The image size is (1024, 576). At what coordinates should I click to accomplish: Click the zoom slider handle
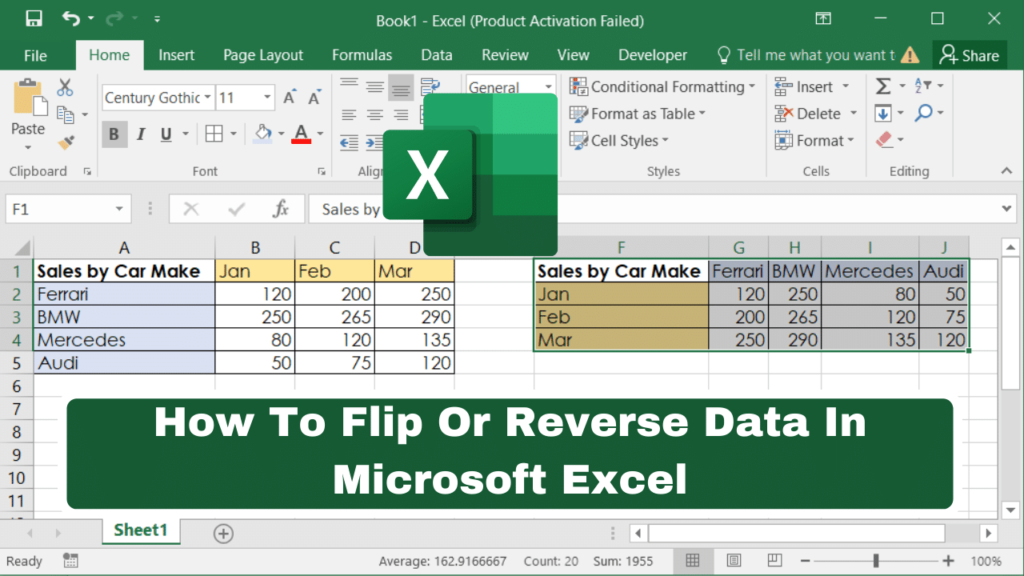[x=876, y=561]
